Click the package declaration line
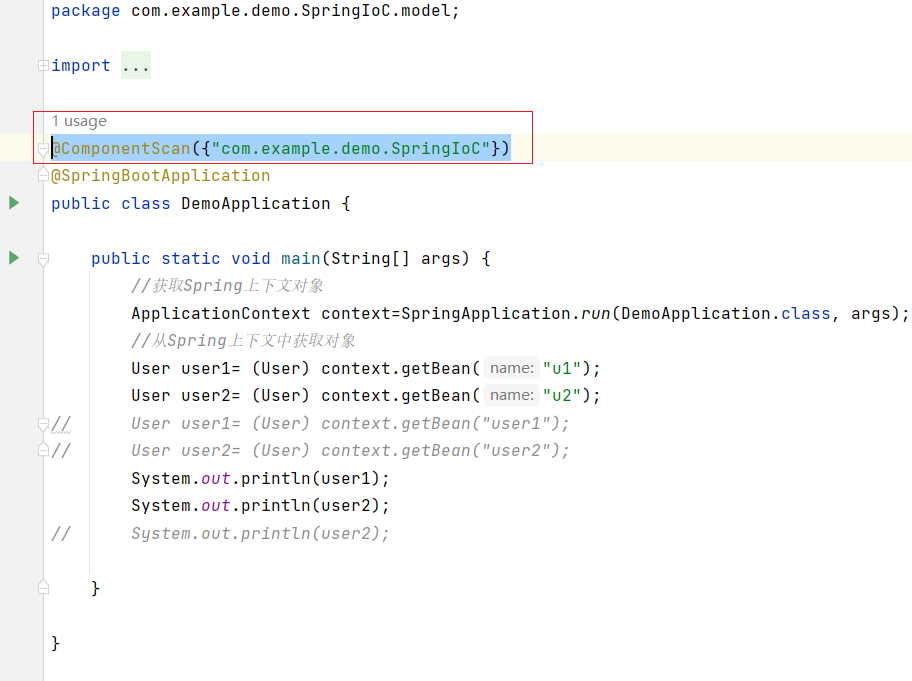 click(x=255, y=10)
